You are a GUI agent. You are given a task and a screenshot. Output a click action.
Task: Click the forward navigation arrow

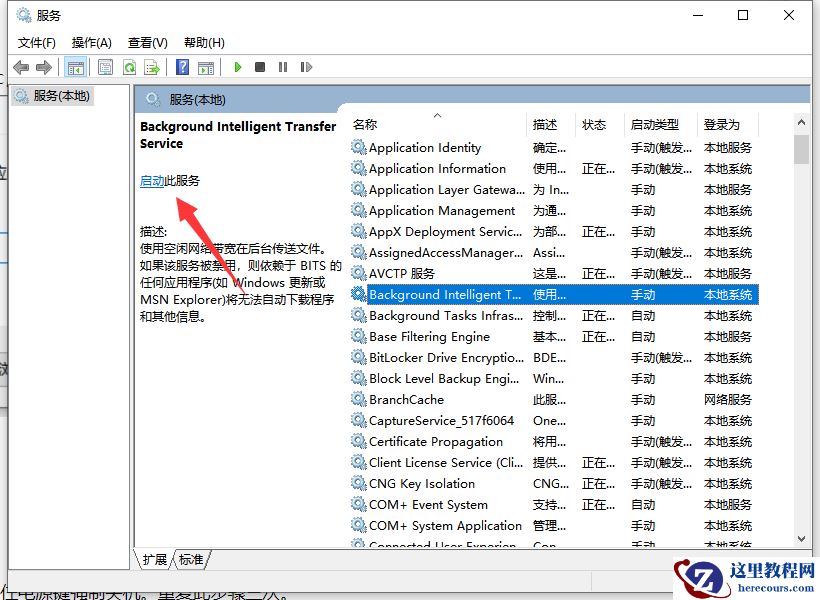[44, 67]
